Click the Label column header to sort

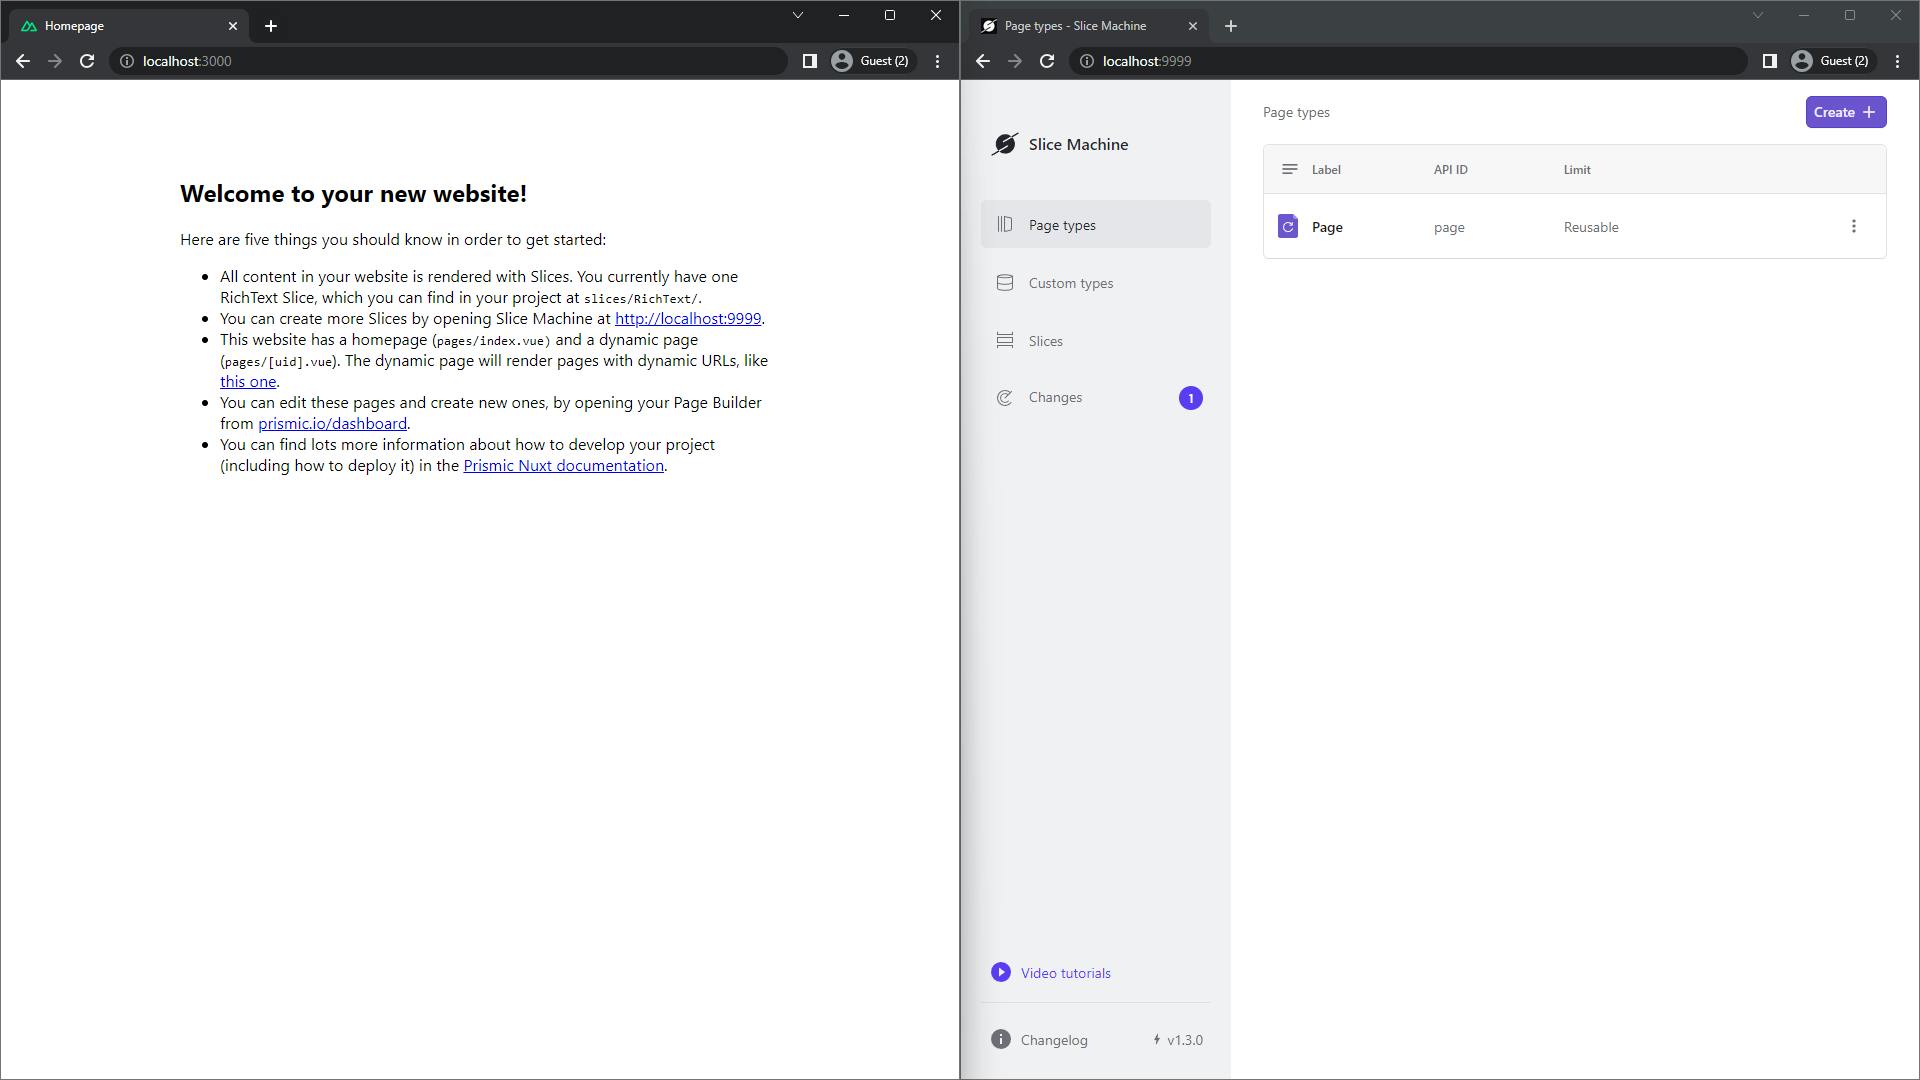1327,169
